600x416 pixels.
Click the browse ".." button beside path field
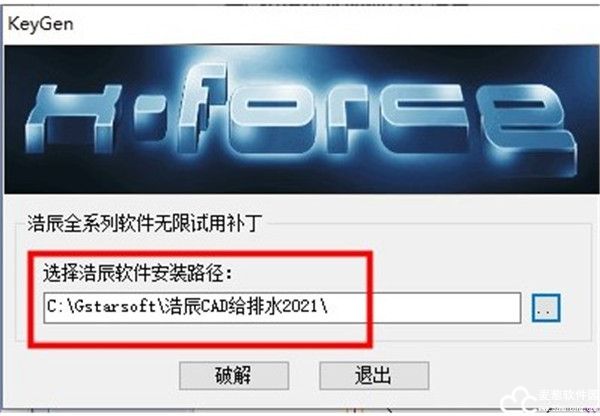546,308
